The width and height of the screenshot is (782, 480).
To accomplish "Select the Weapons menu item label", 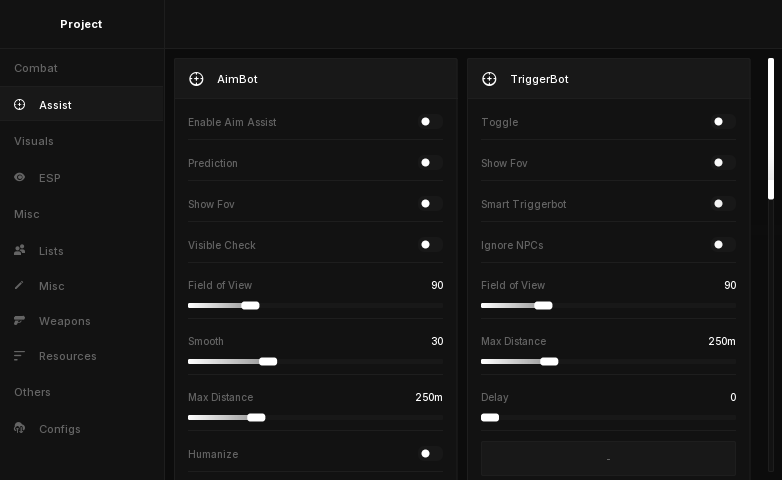I will tap(64, 321).
